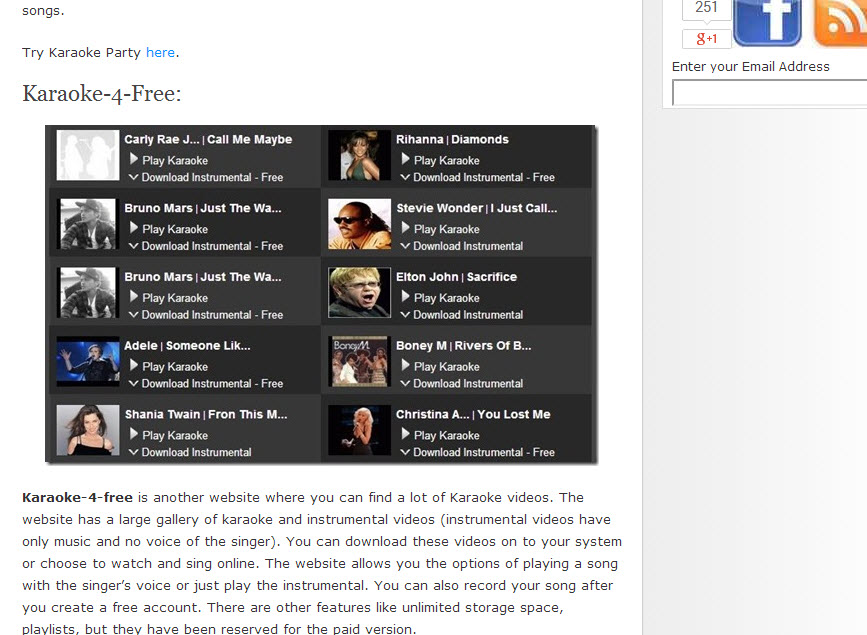Open the Carly Rae Jepsen placeholder thumbnail
This screenshot has height=635, width=867.
(88, 155)
